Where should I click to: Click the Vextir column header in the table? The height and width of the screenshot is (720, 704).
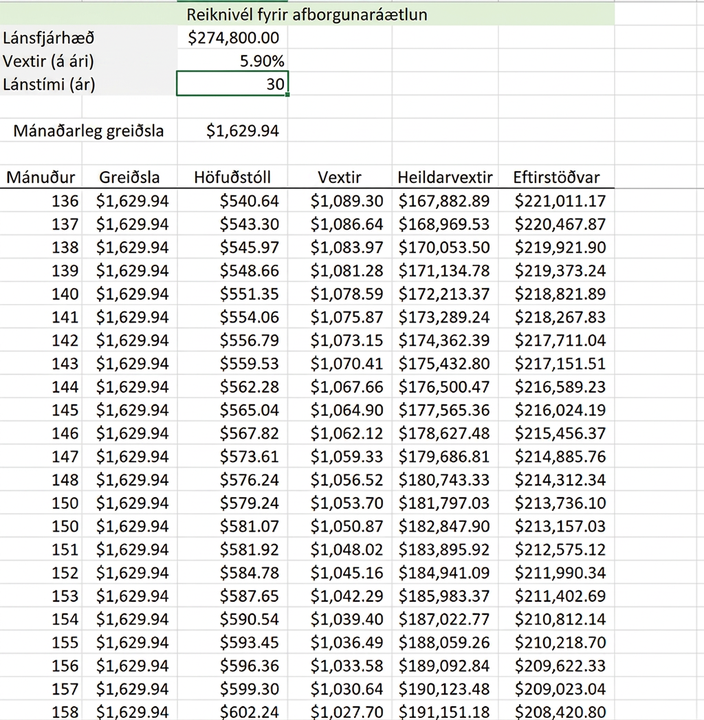tap(340, 177)
